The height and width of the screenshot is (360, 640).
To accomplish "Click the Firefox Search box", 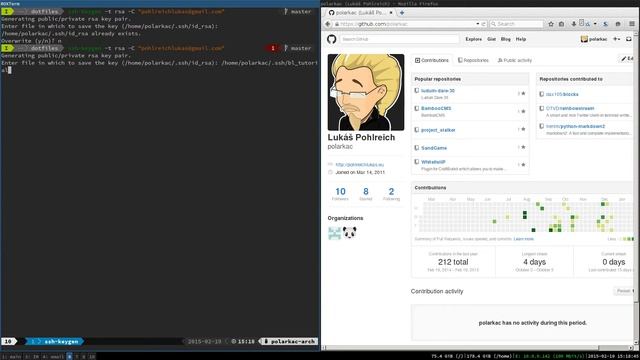I will coord(517,24).
